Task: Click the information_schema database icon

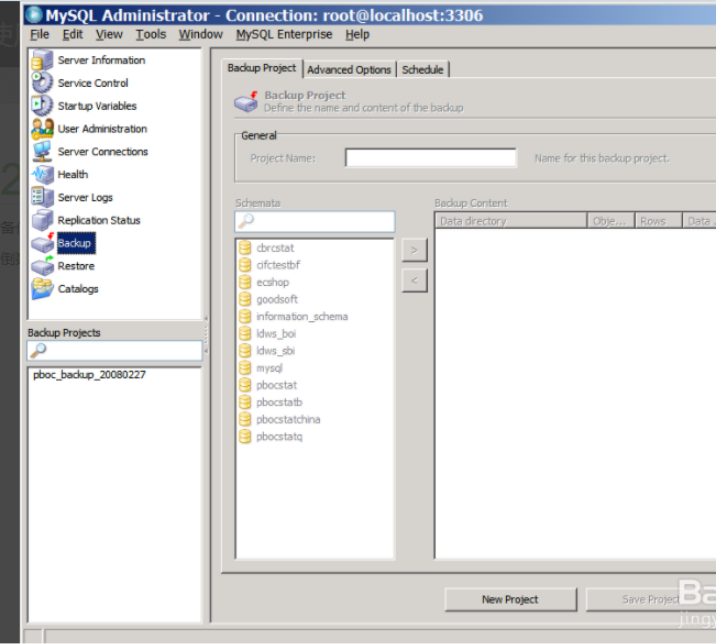Action: click(245, 316)
